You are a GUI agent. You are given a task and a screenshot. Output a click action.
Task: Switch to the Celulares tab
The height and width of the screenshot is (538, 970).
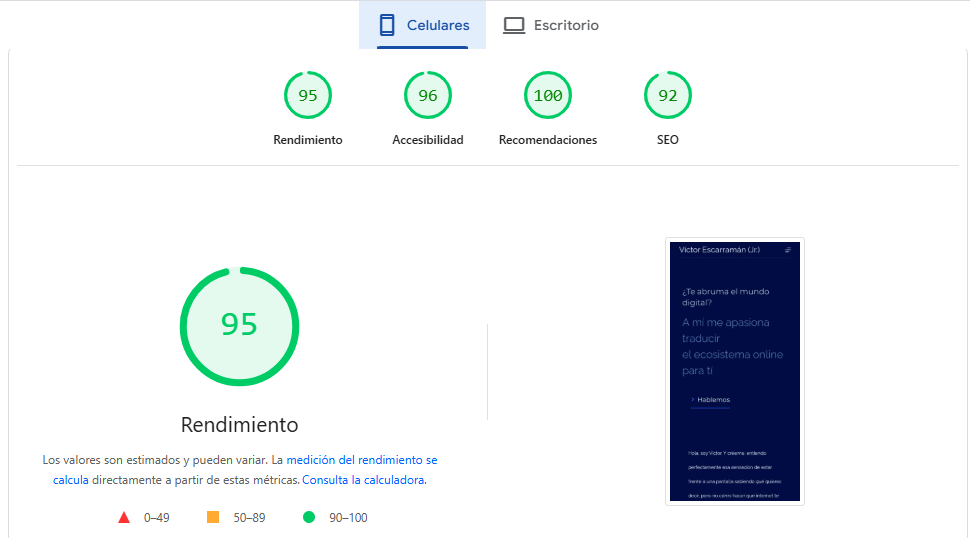(423, 25)
